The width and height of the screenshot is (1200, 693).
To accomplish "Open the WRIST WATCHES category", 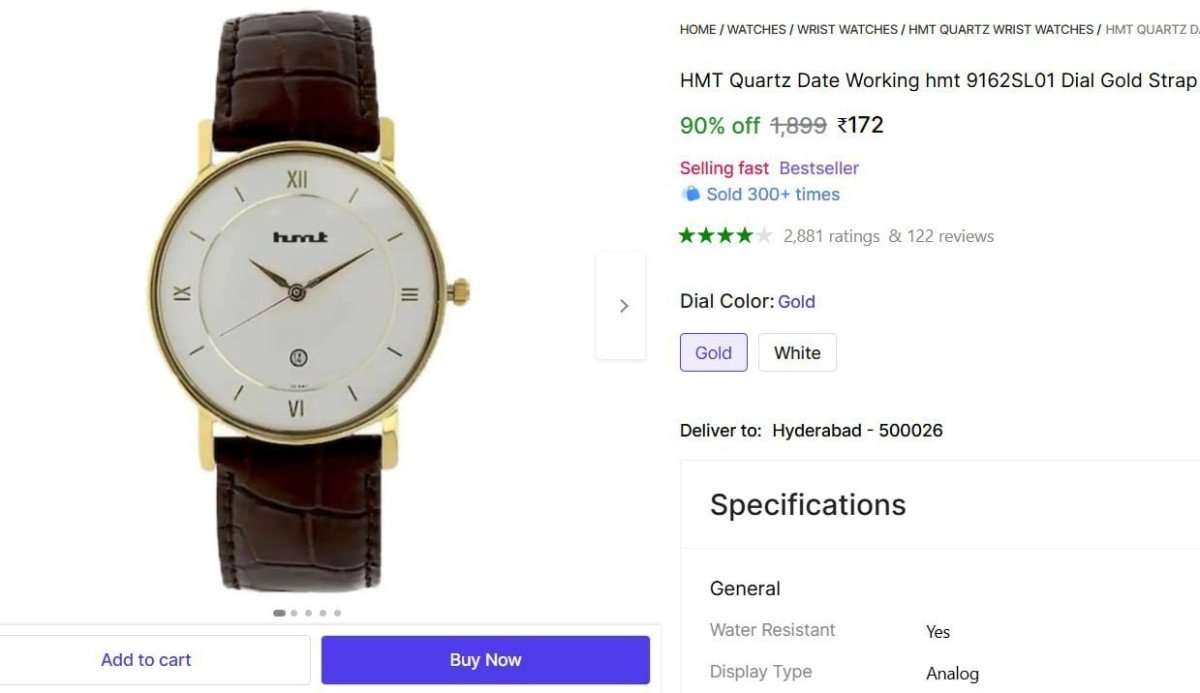I will (x=847, y=29).
